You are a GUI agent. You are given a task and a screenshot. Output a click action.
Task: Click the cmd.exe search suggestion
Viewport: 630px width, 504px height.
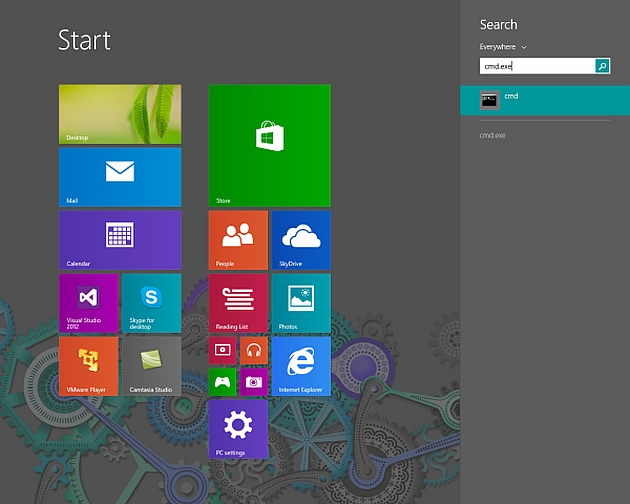[x=493, y=135]
